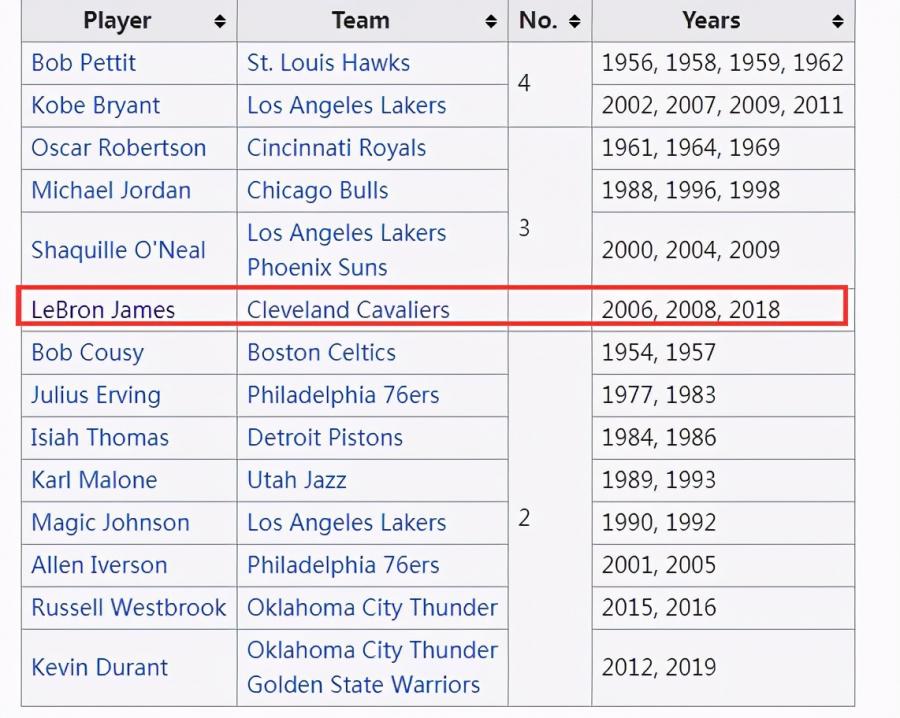The image size is (900, 718).
Task: Sort table by Years column arrows
Action: tap(838, 22)
